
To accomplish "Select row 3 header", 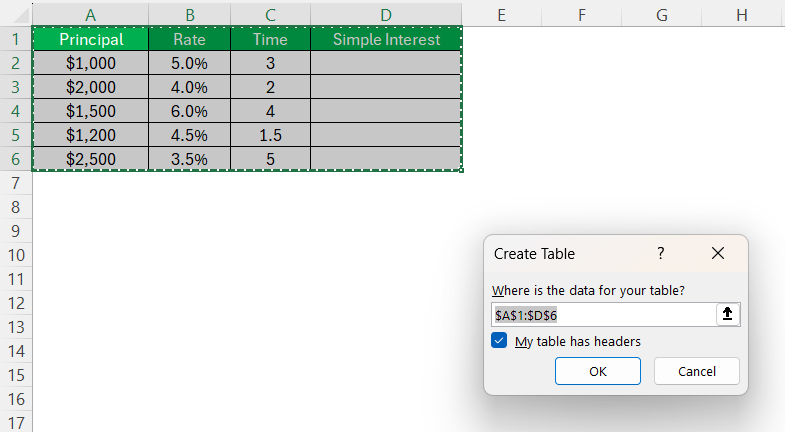I will click(x=16, y=87).
